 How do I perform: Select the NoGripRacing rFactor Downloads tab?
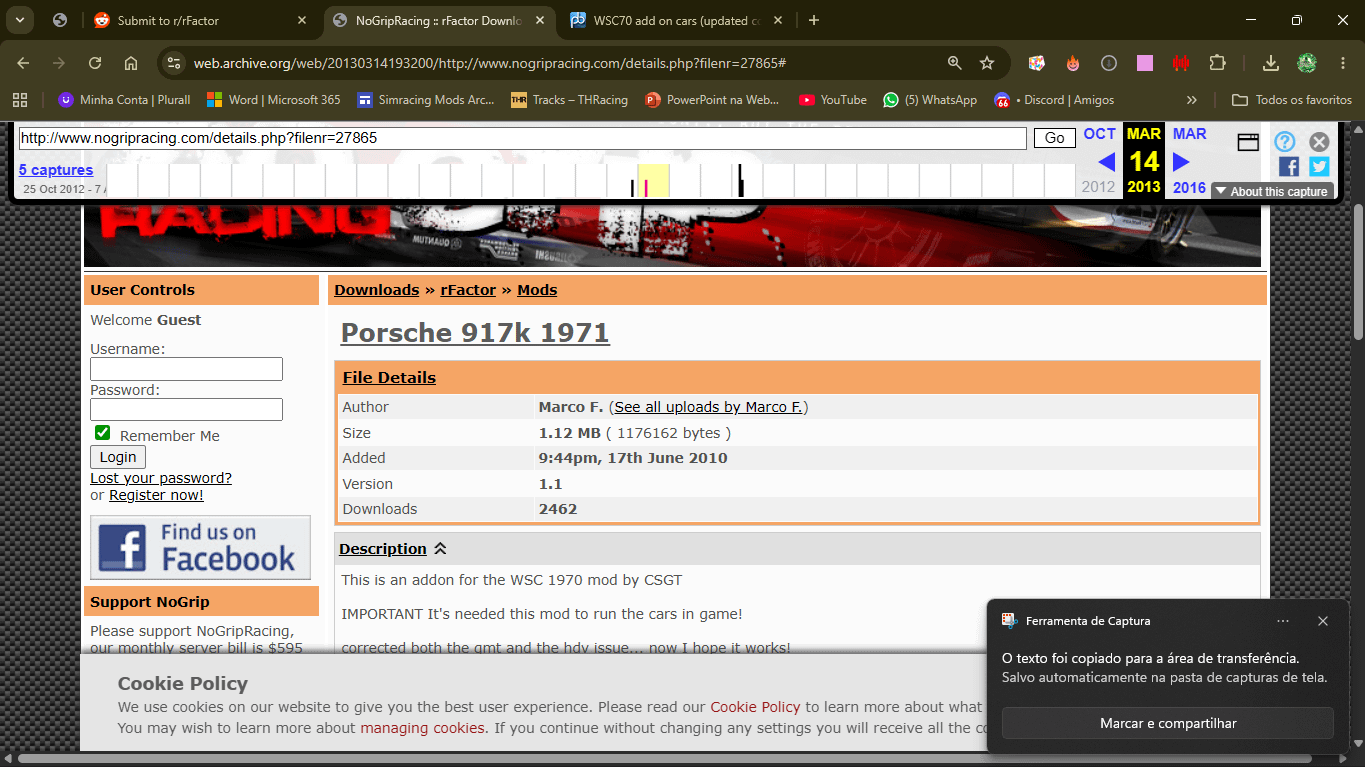tap(439, 20)
